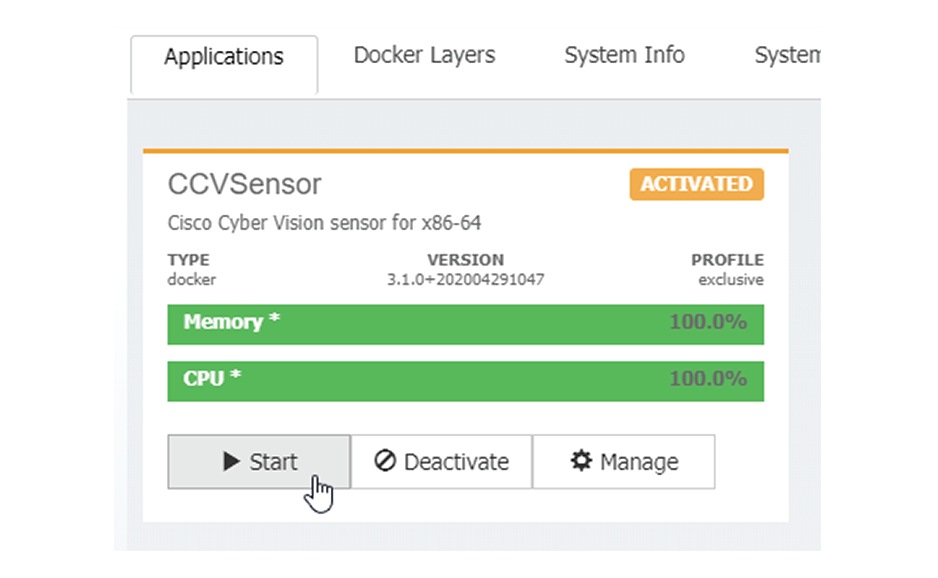
Task: Switch to the Docker Layers tab
Action: [424, 55]
